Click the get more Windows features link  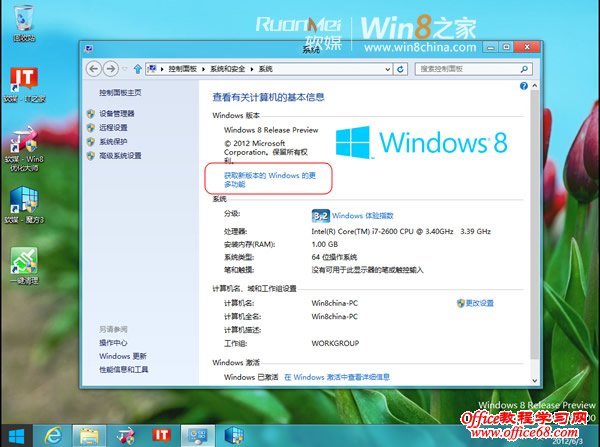click(270, 180)
